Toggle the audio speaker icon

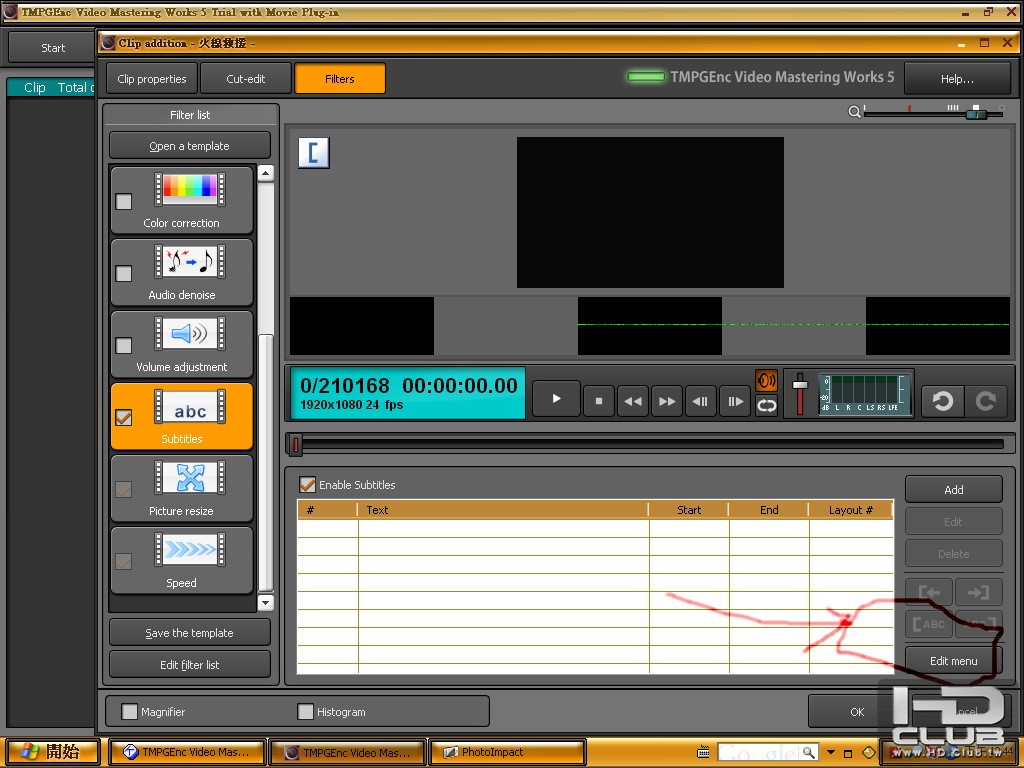pos(767,381)
